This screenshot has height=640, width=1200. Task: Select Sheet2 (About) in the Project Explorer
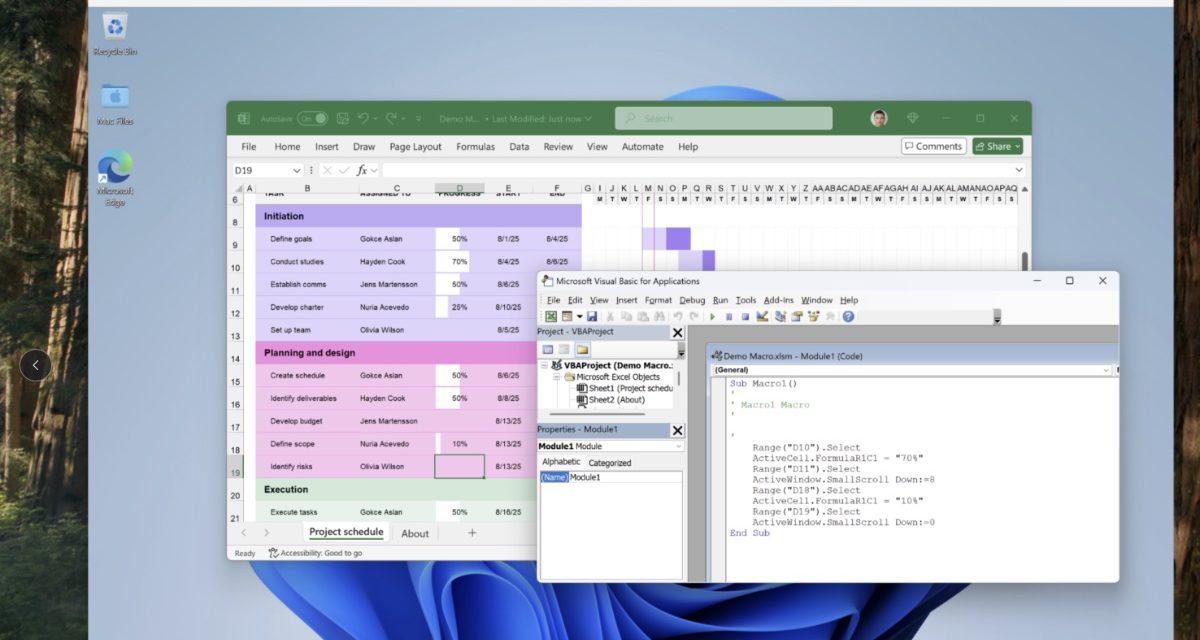pyautogui.click(x=618, y=400)
